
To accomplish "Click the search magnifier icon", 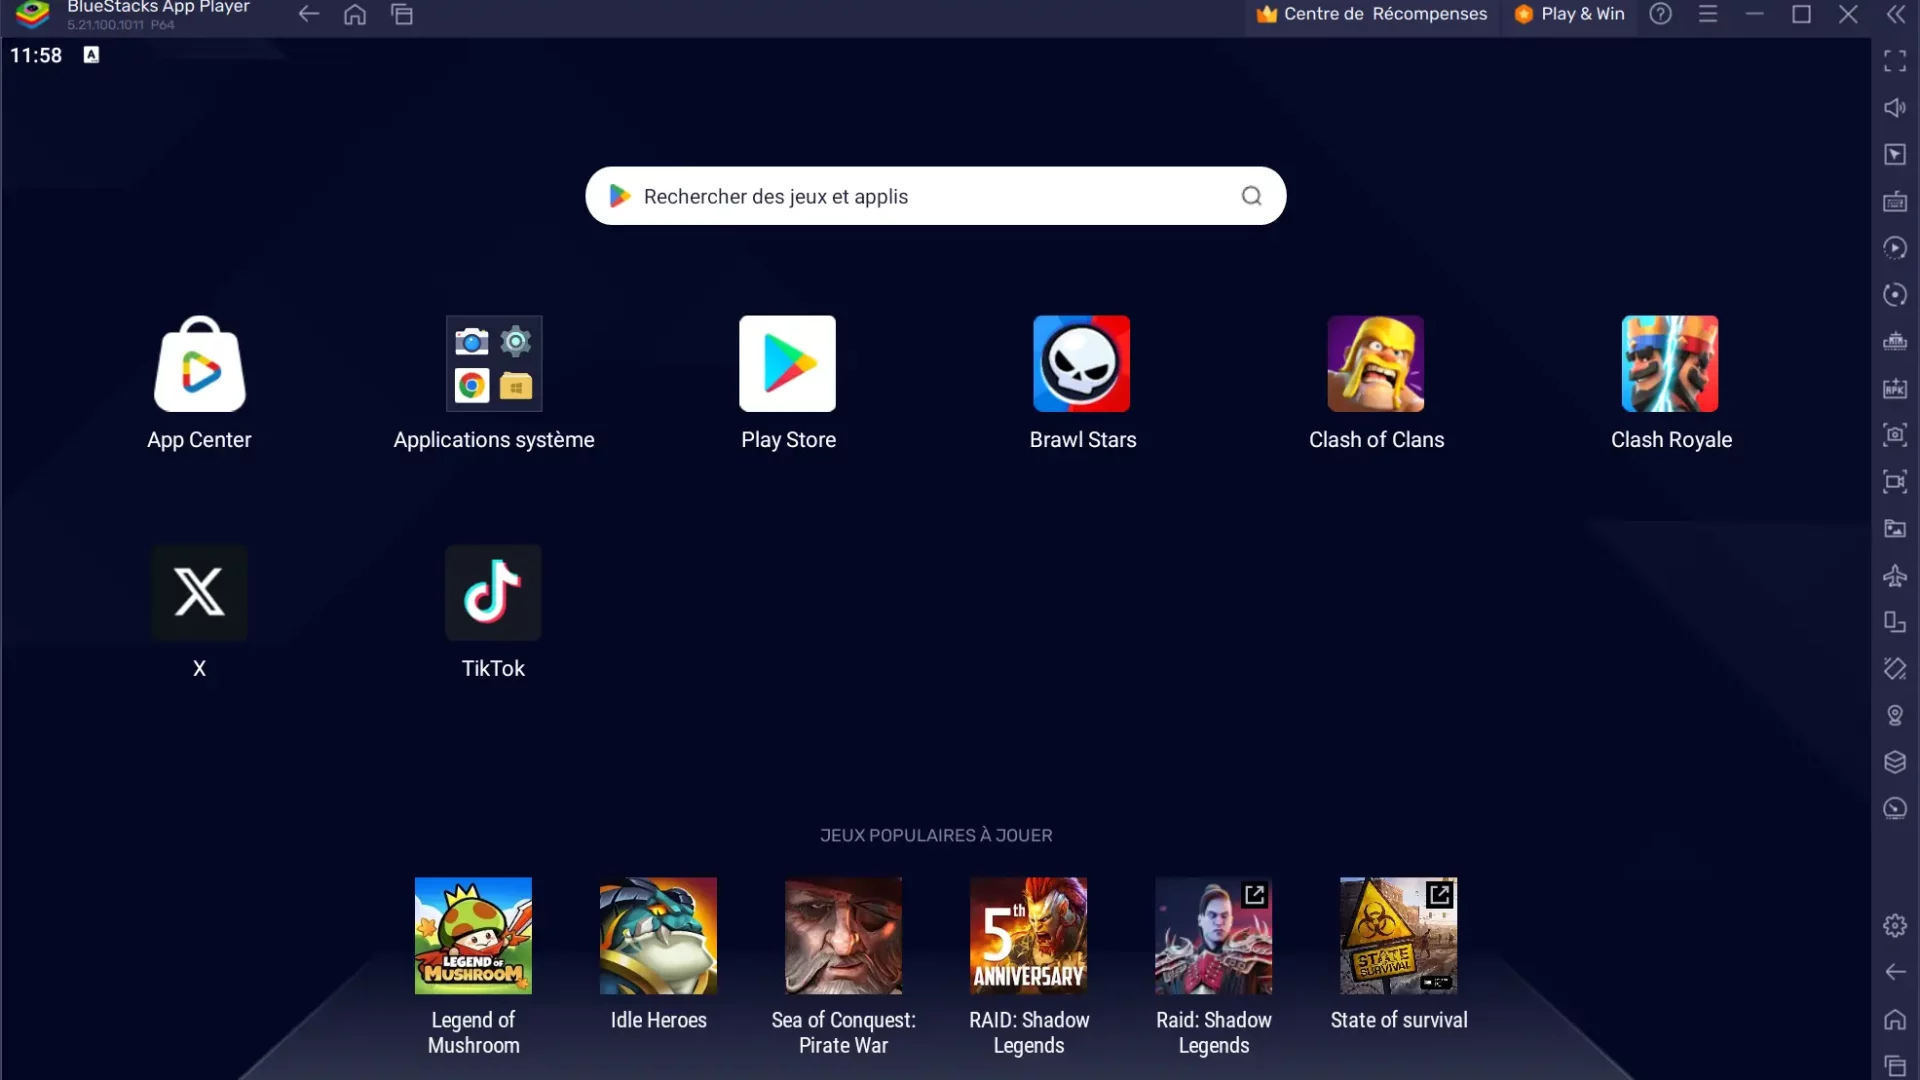I will click(x=1251, y=196).
